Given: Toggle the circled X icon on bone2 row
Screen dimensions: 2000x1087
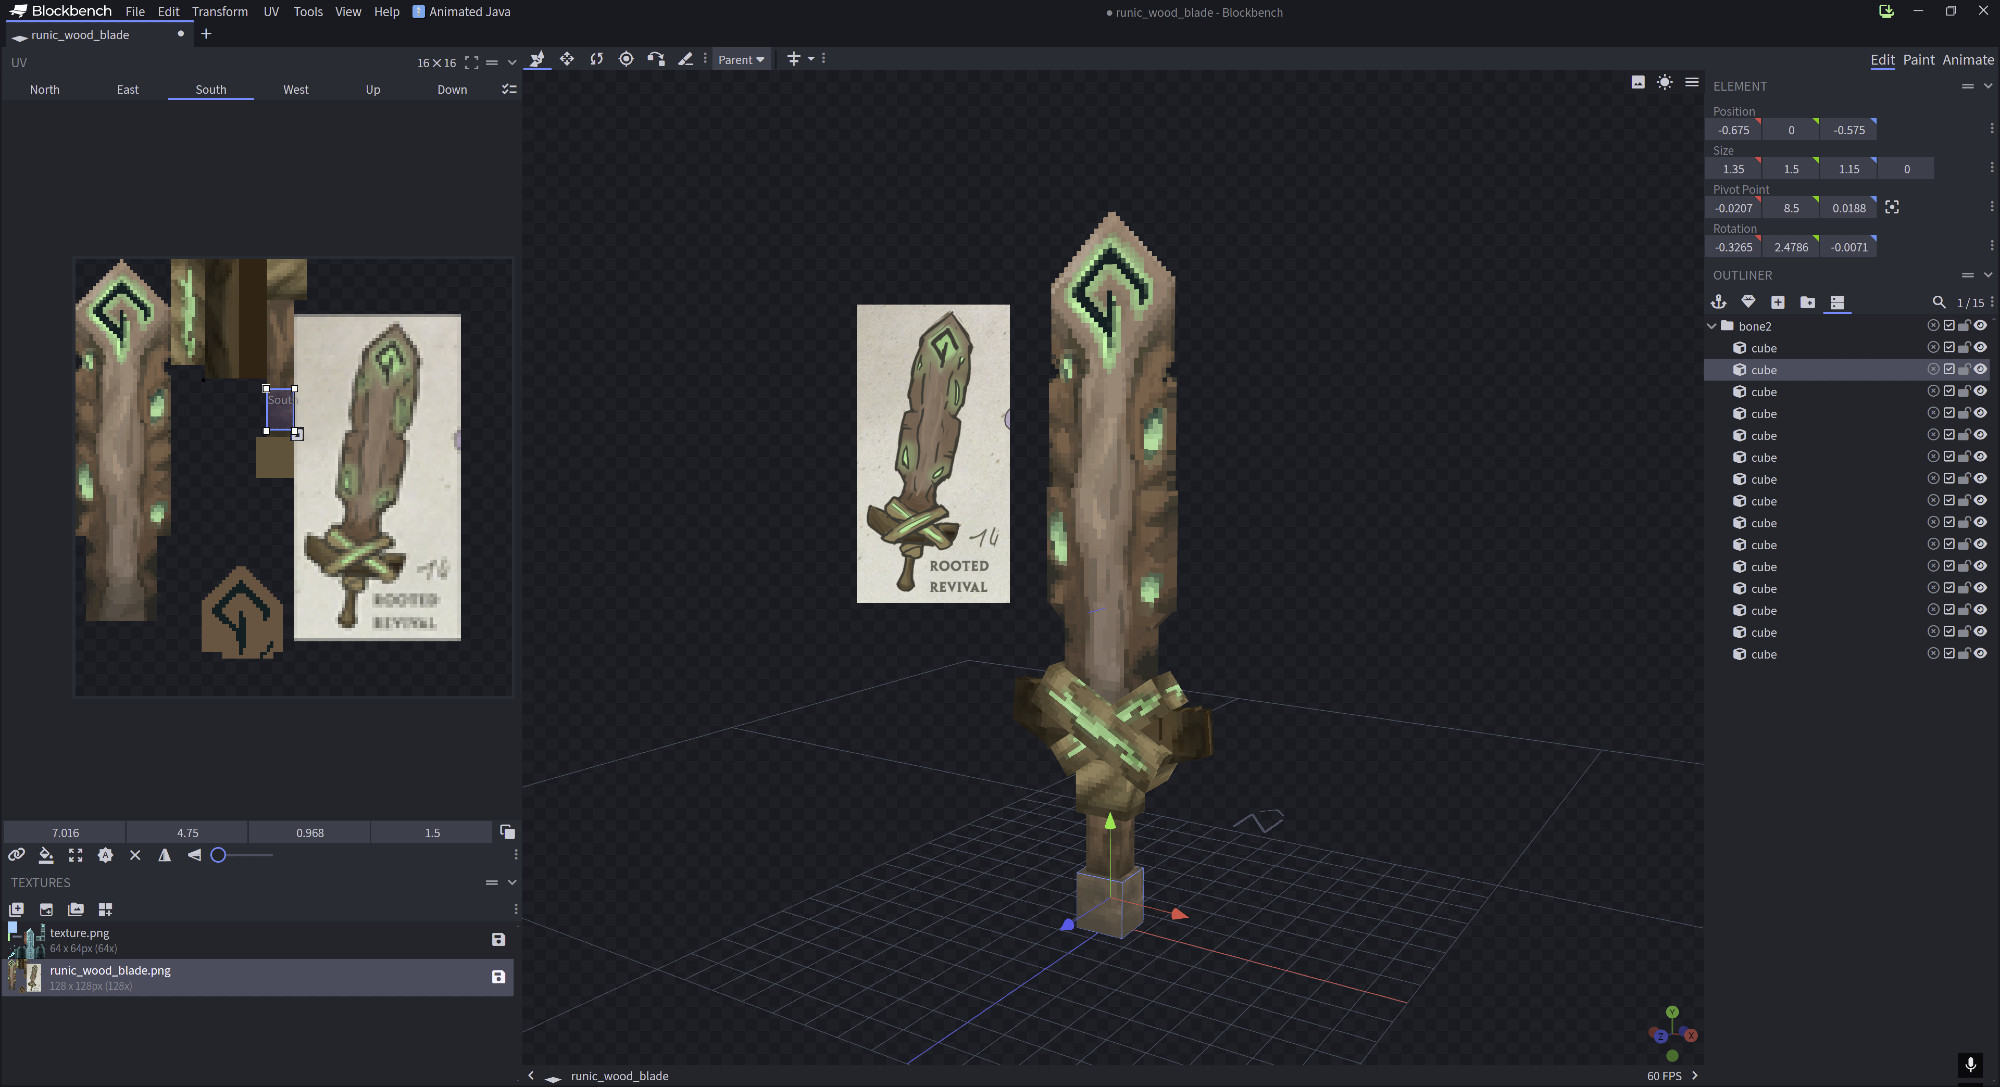Looking at the screenshot, I should point(1933,326).
